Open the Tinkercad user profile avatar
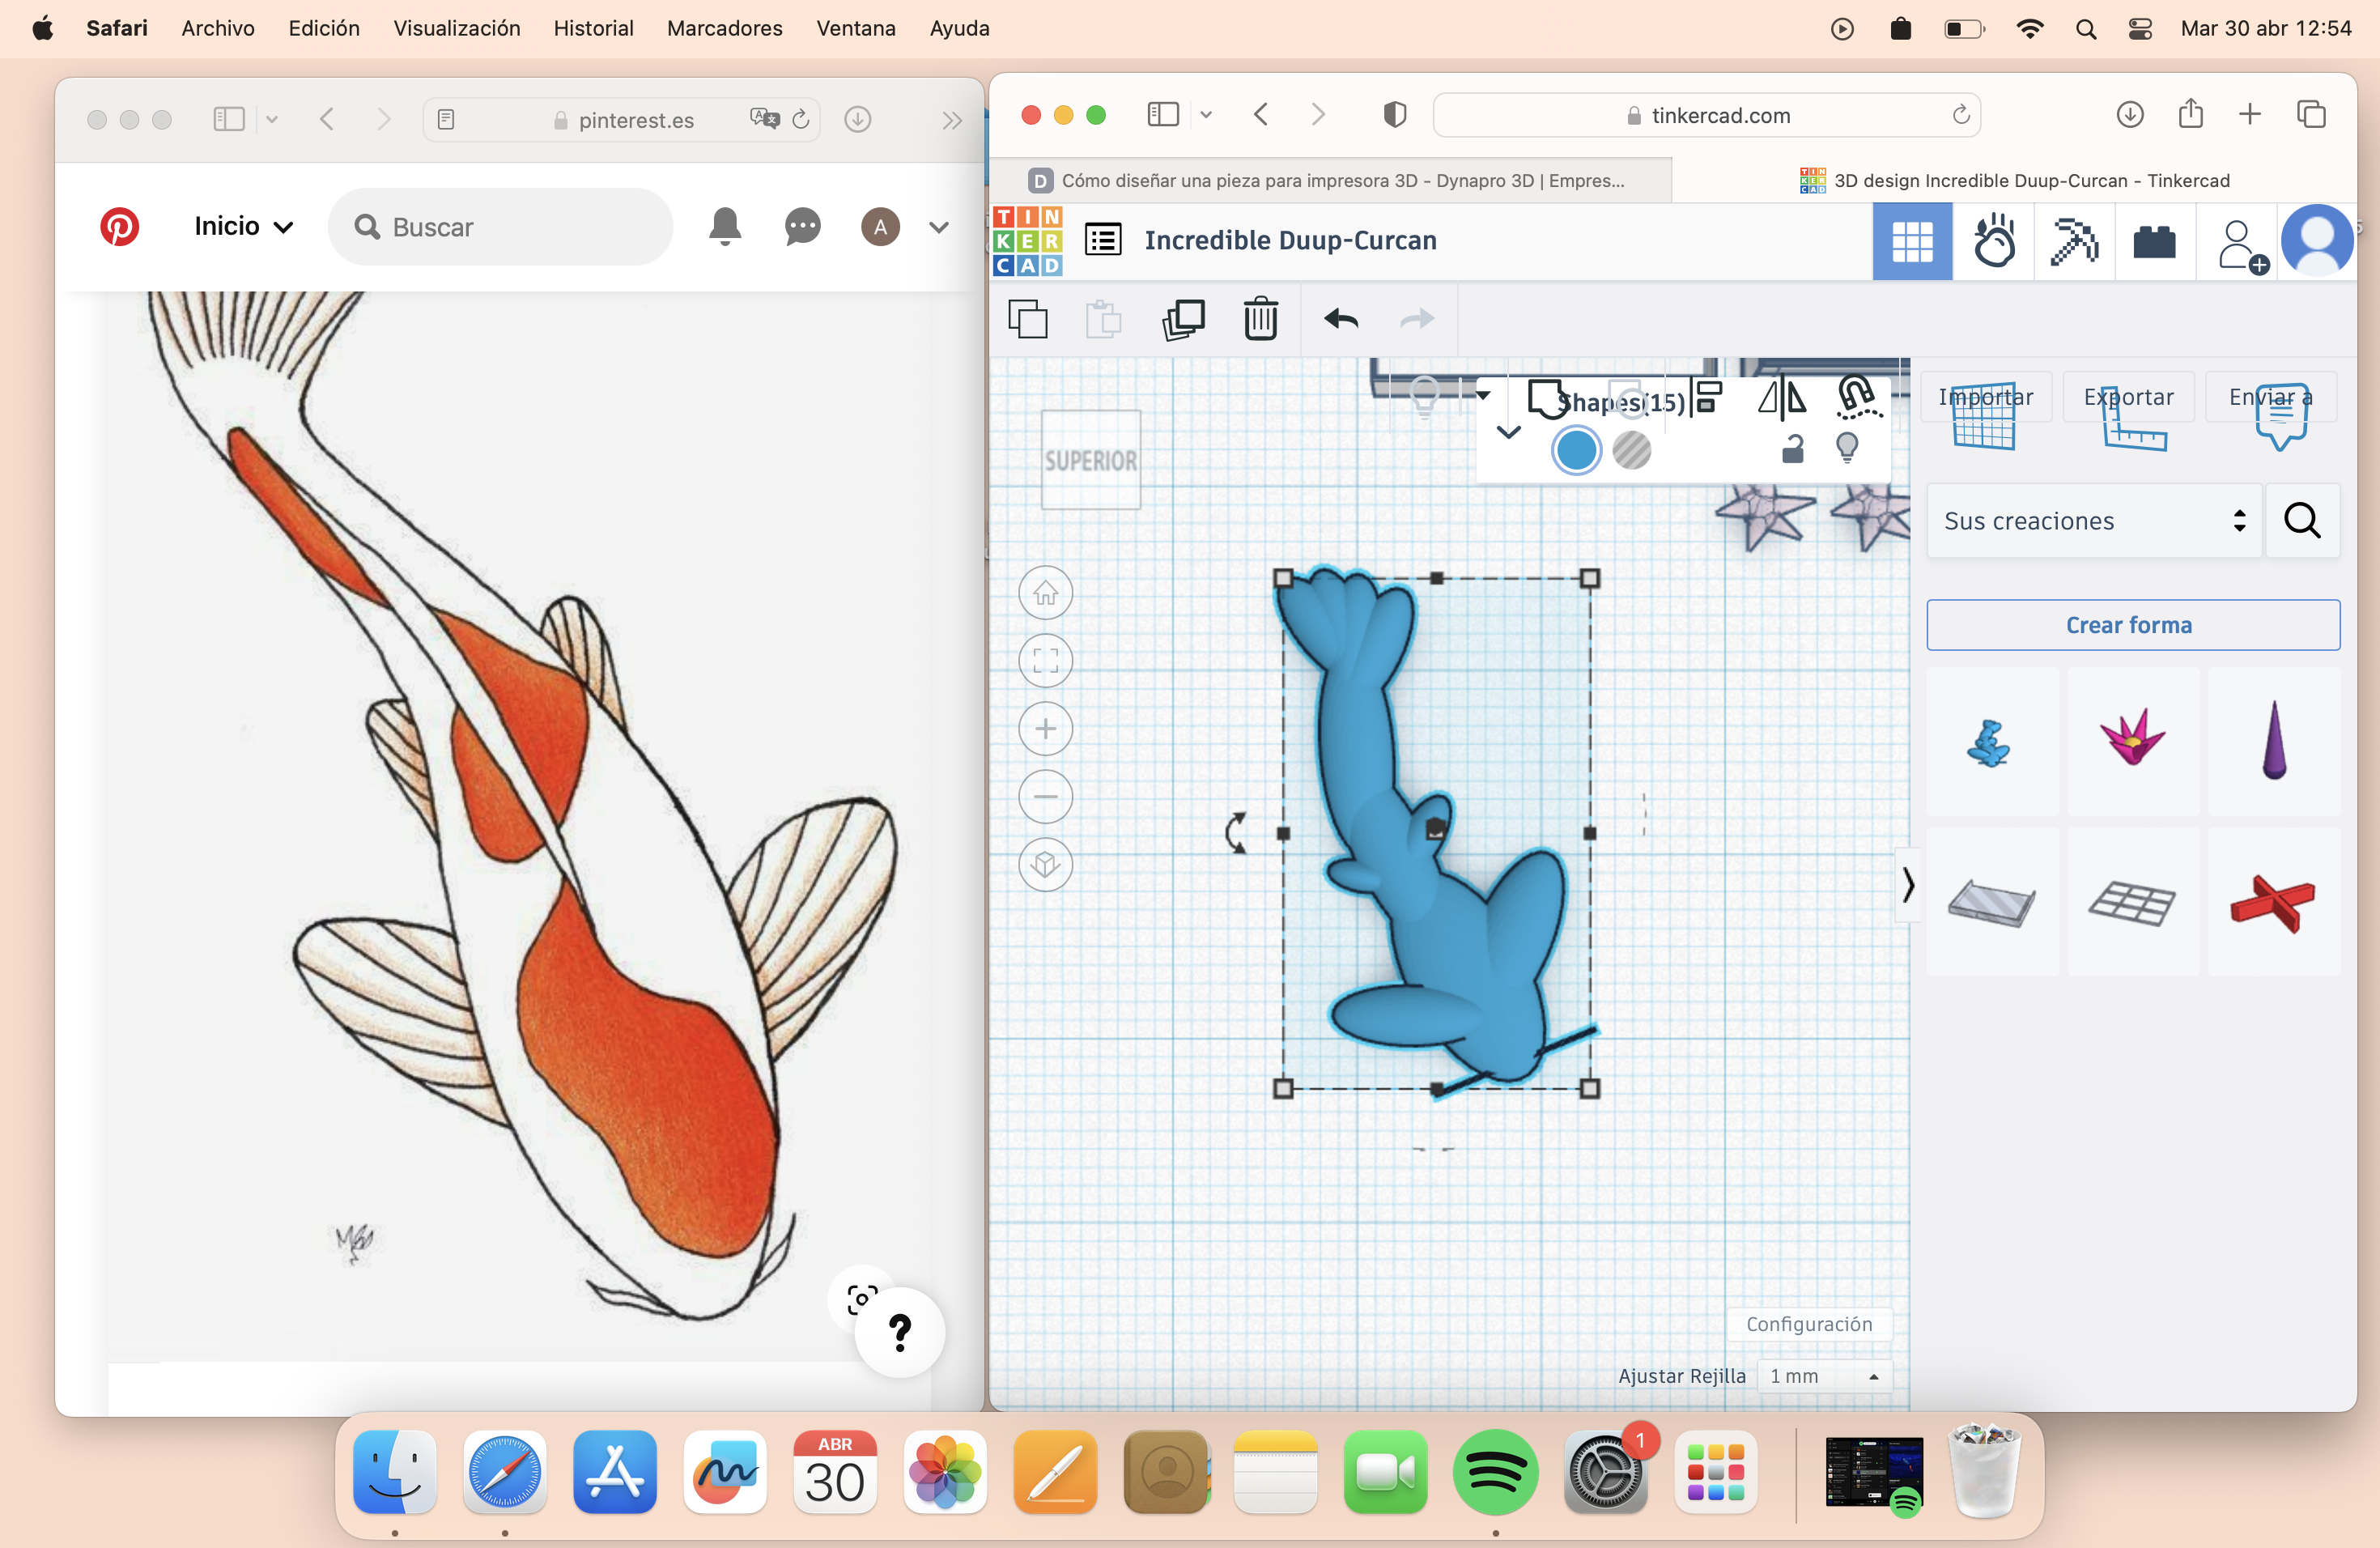This screenshot has width=2380, height=1548. click(x=2316, y=241)
